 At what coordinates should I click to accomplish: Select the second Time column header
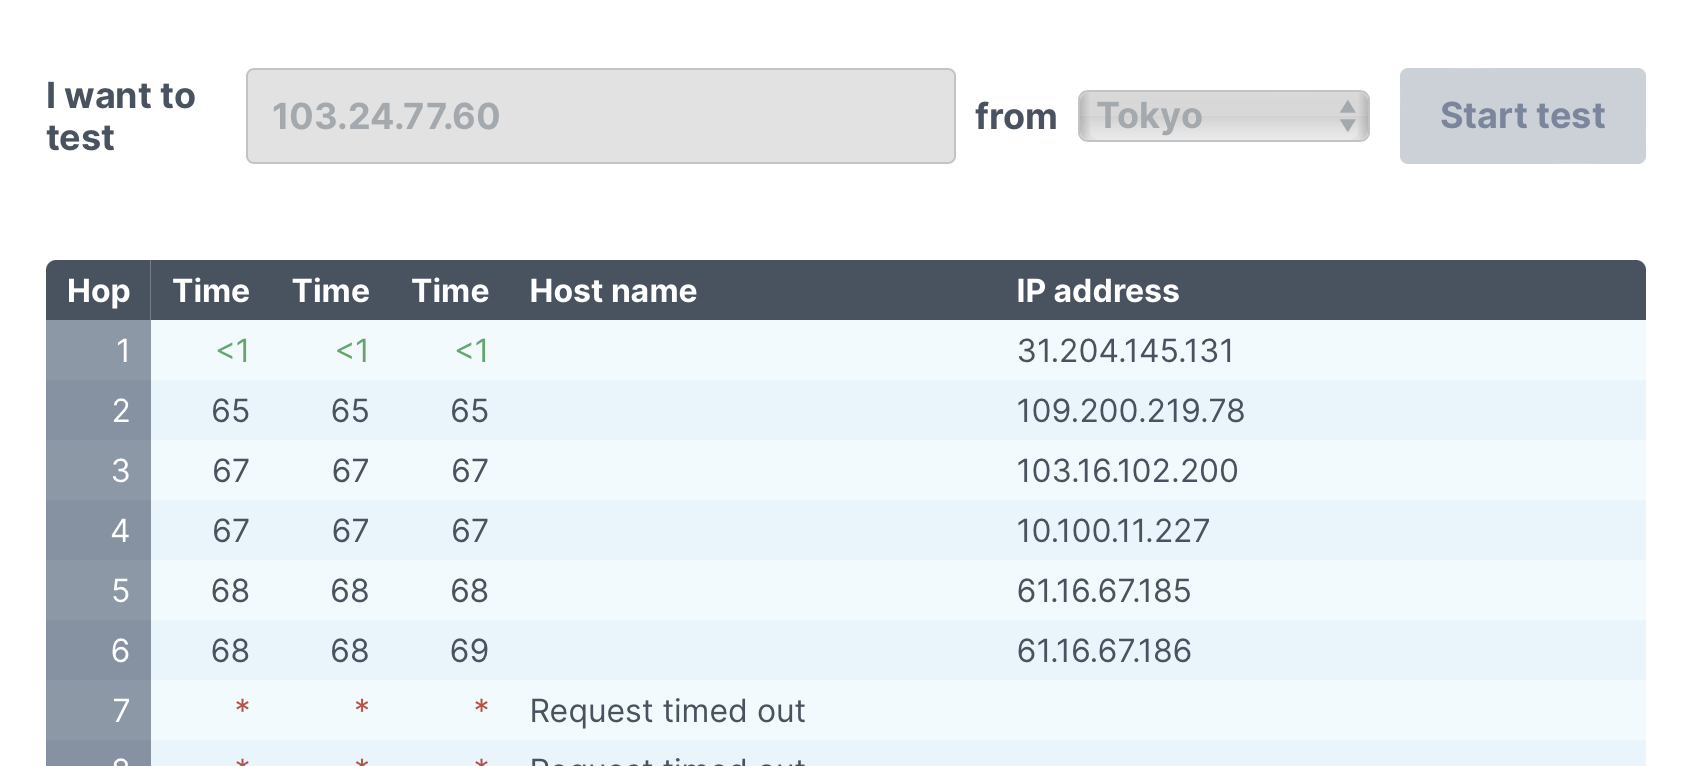[x=331, y=291]
